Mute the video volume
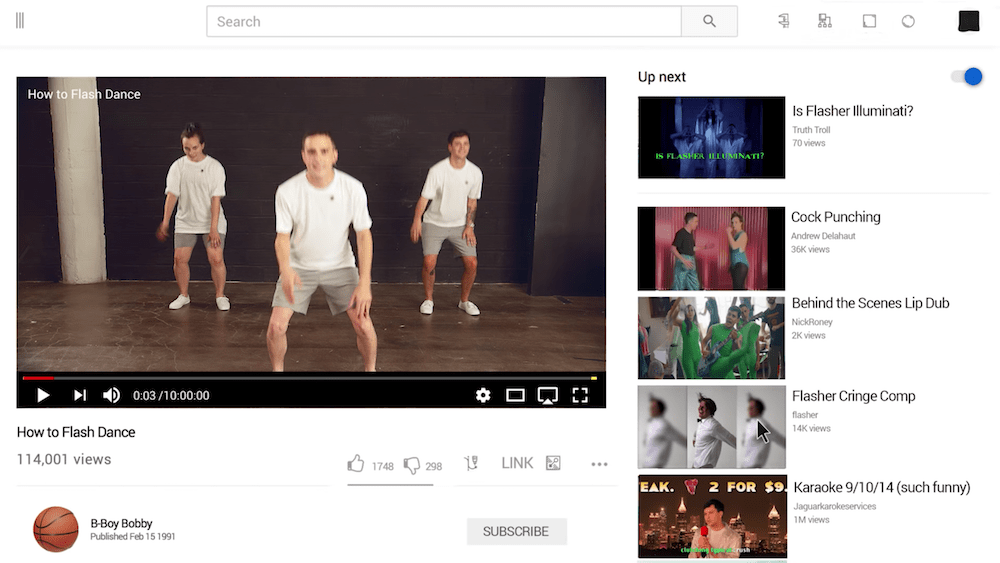 click(x=111, y=395)
